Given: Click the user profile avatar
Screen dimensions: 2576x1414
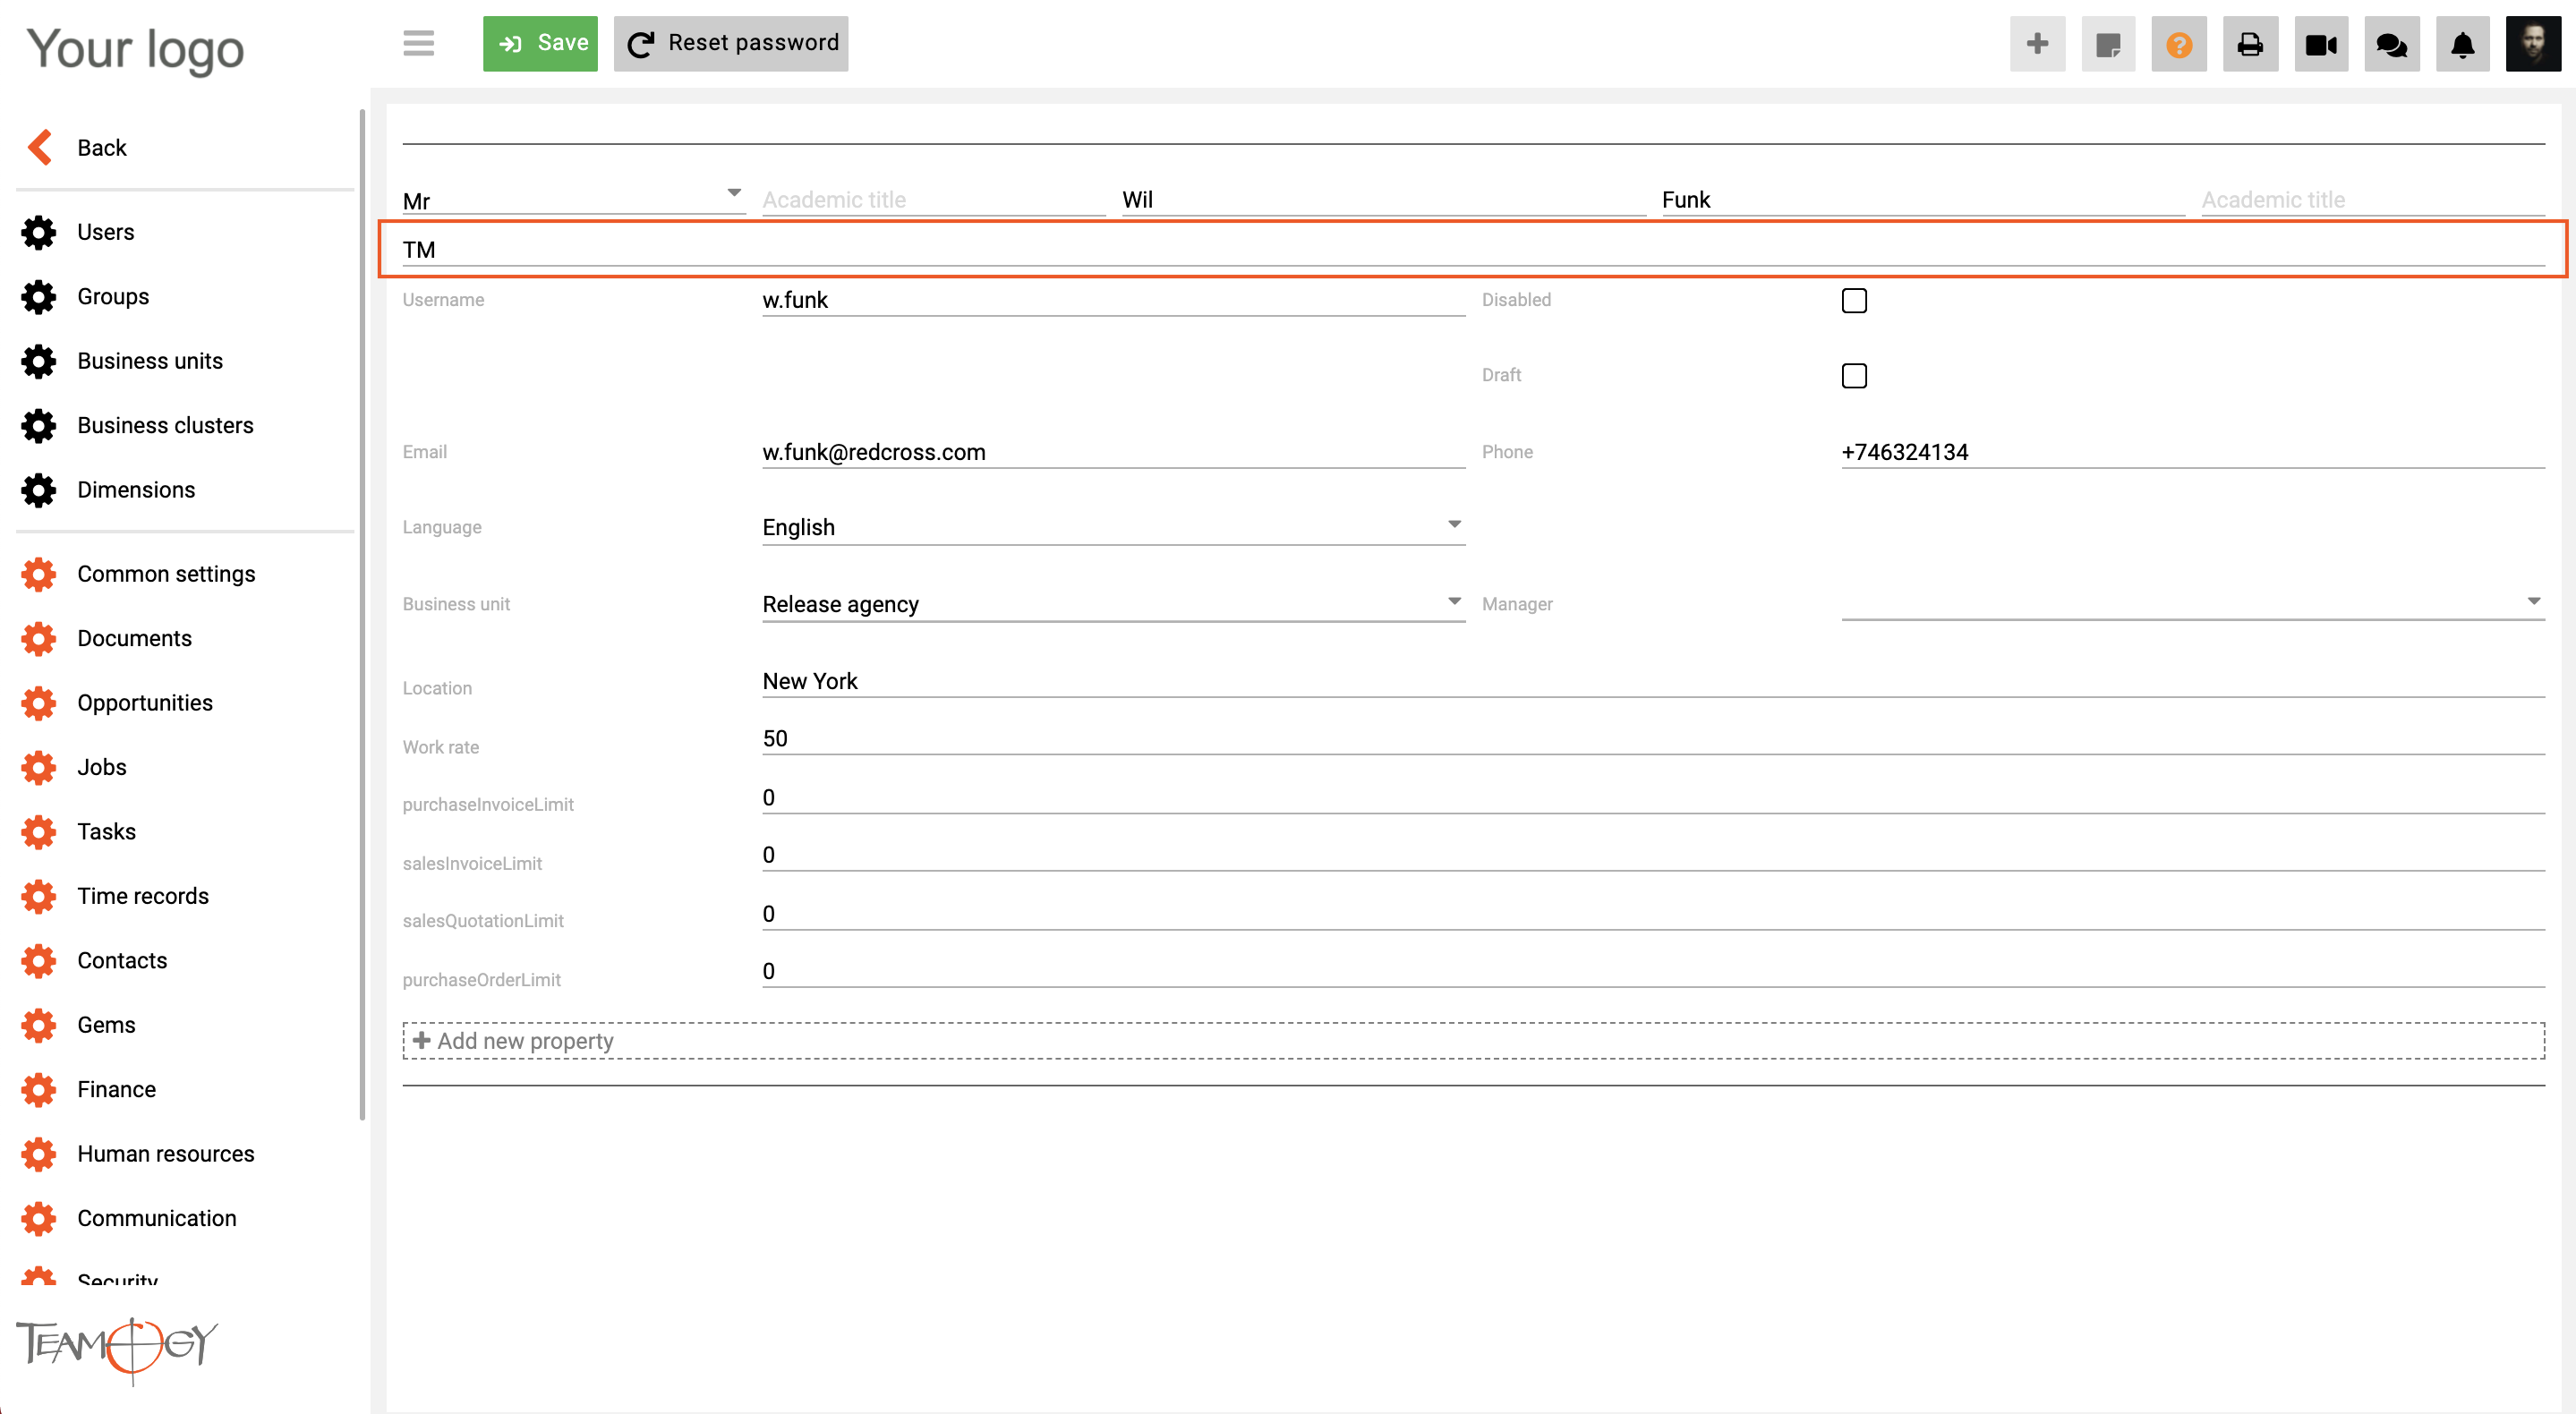Looking at the screenshot, I should pyautogui.click(x=2533, y=44).
